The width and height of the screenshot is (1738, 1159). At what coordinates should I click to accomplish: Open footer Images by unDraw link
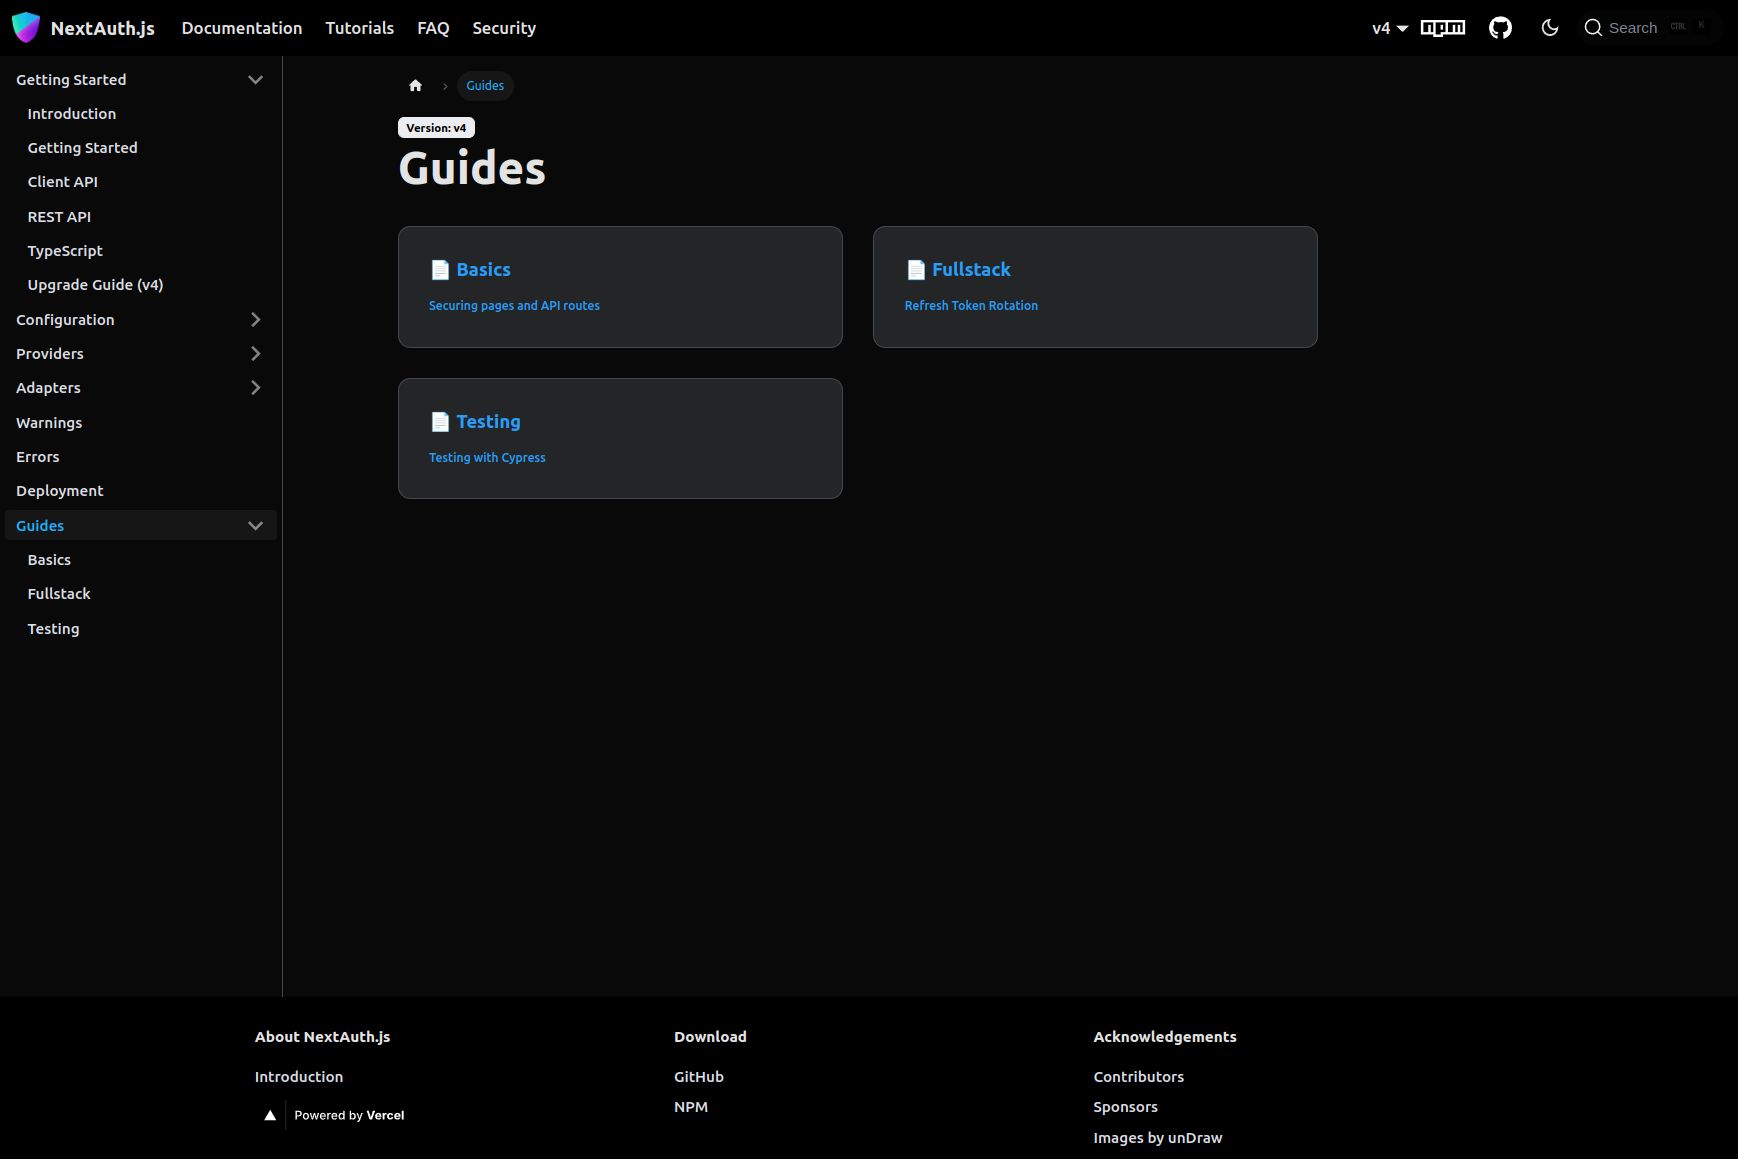pyautogui.click(x=1158, y=1138)
